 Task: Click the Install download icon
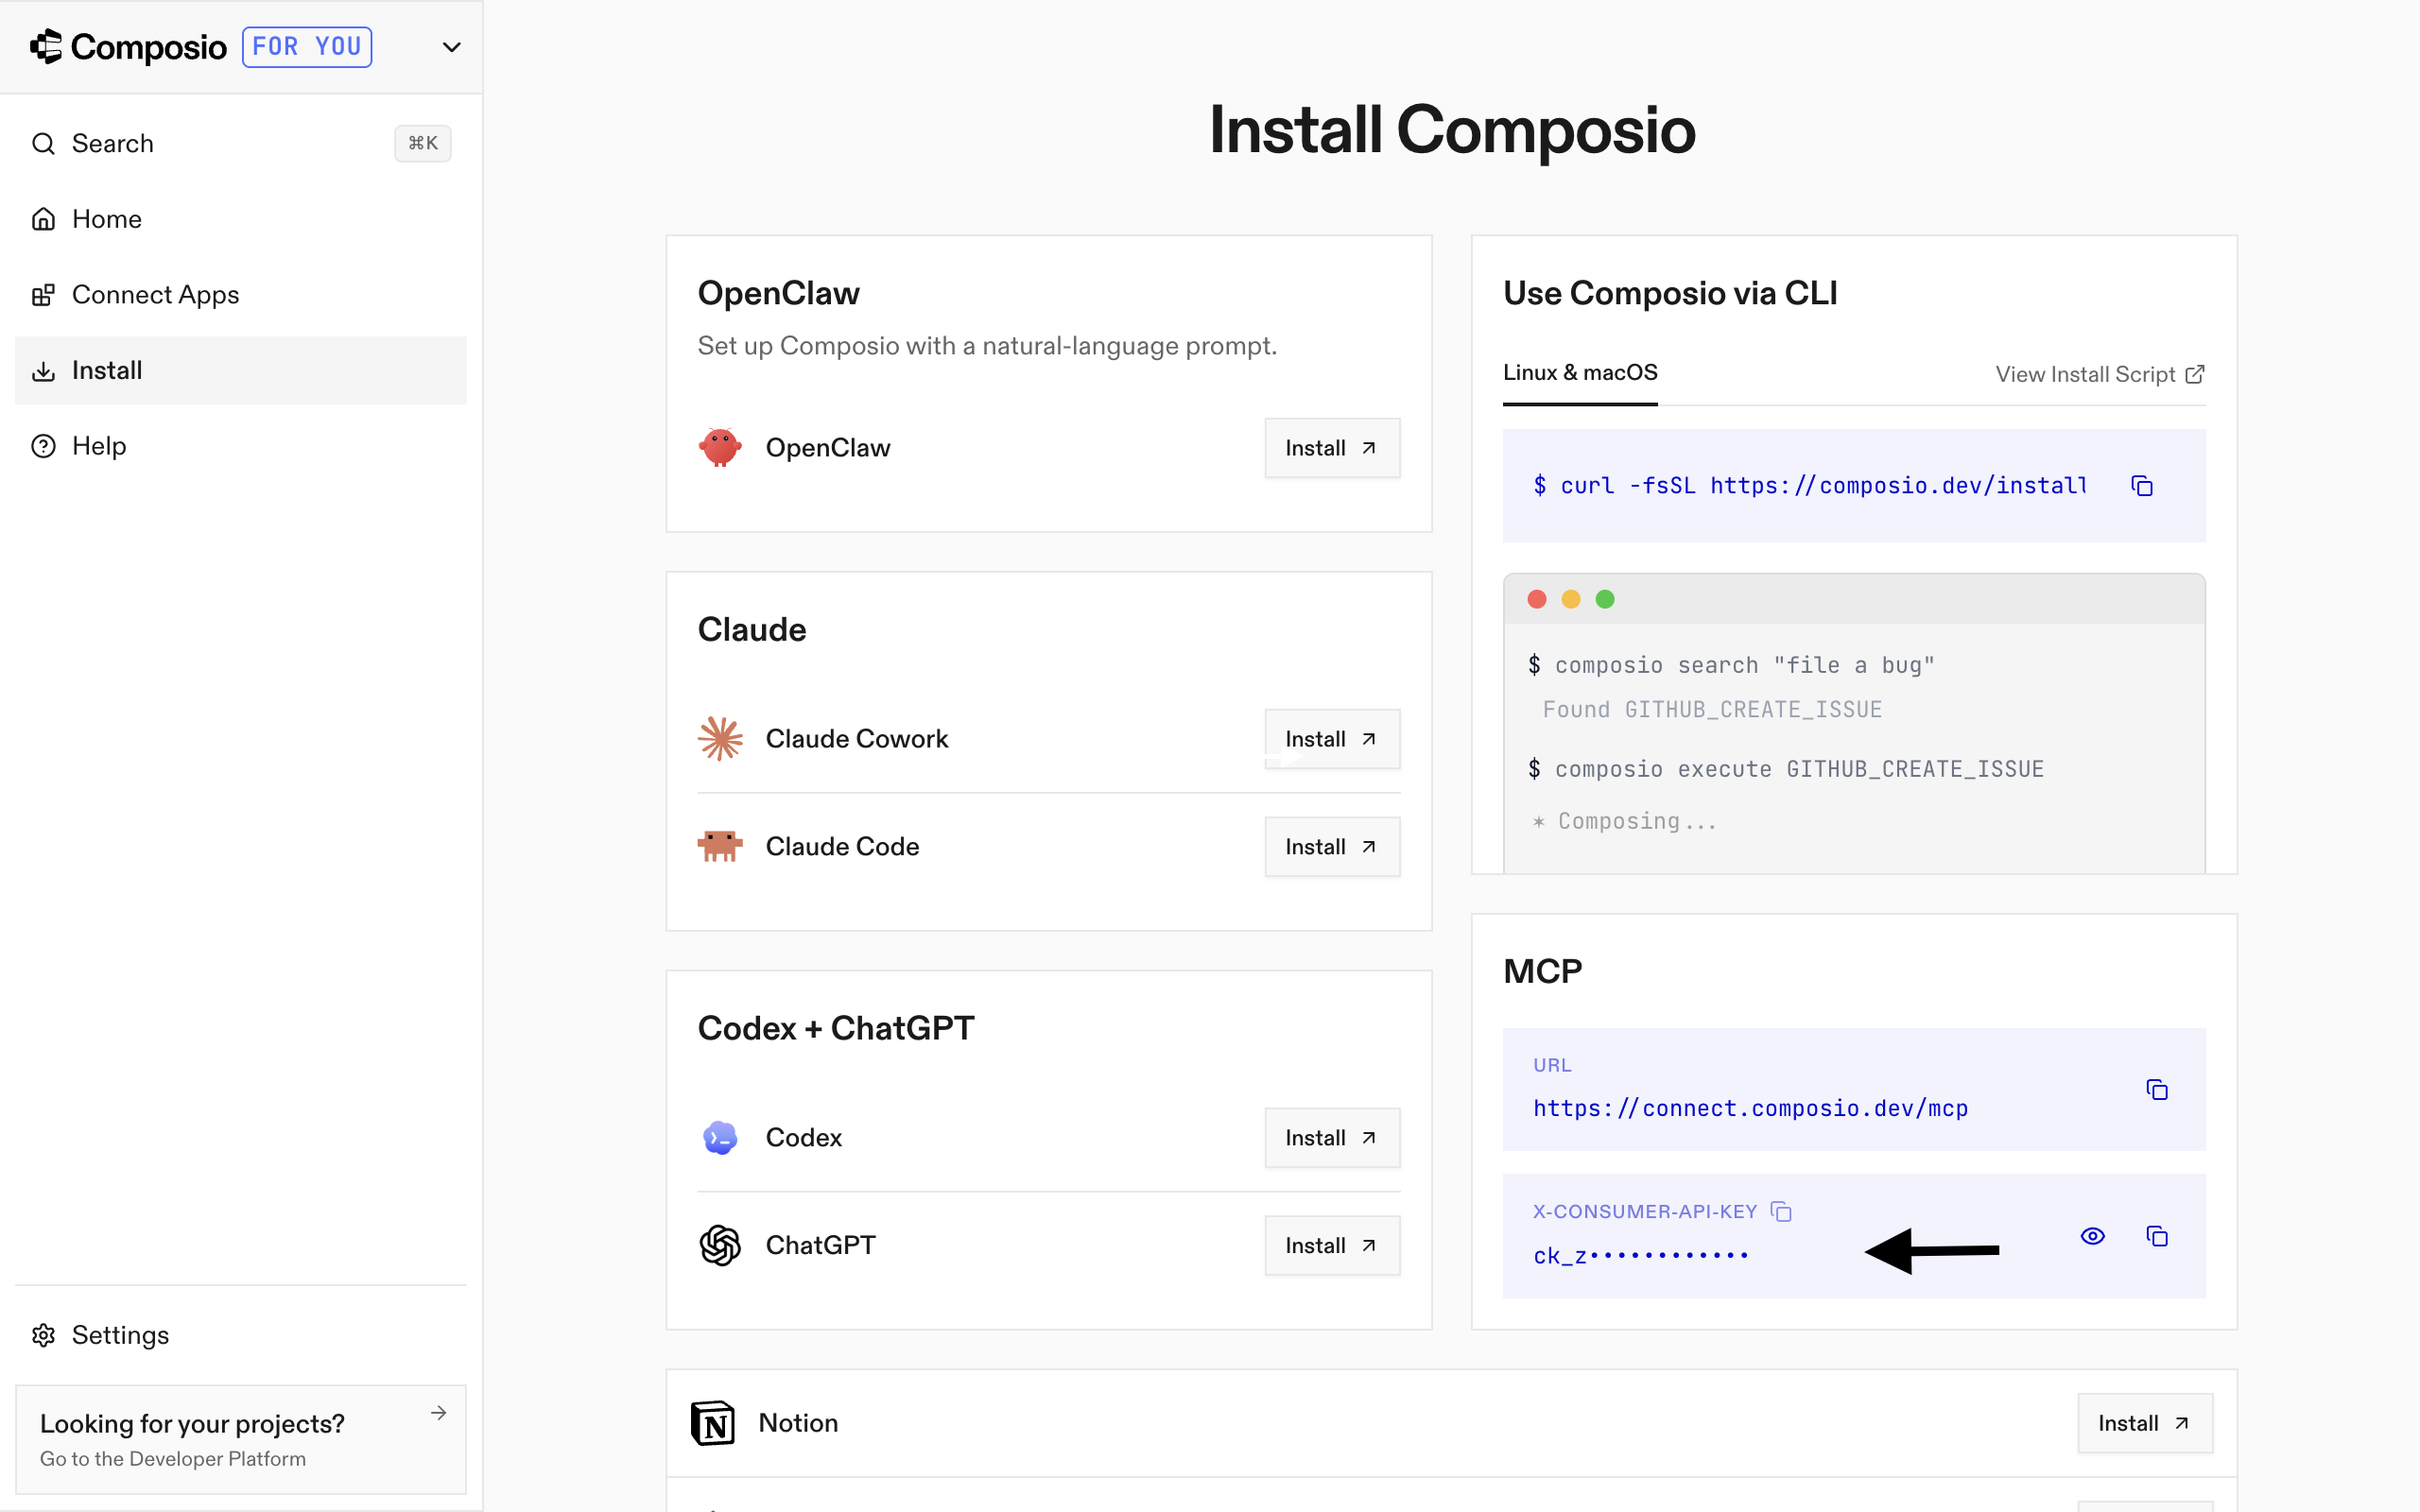43,371
